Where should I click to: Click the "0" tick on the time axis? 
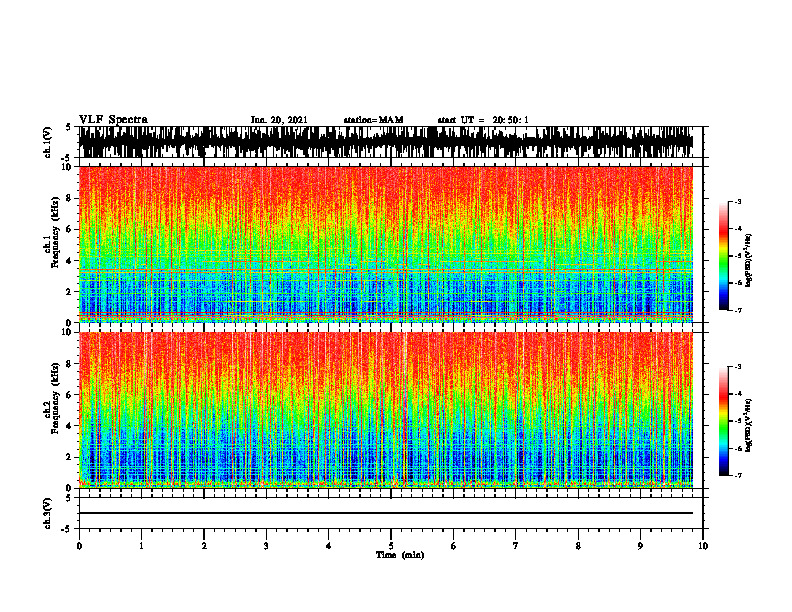click(x=79, y=546)
